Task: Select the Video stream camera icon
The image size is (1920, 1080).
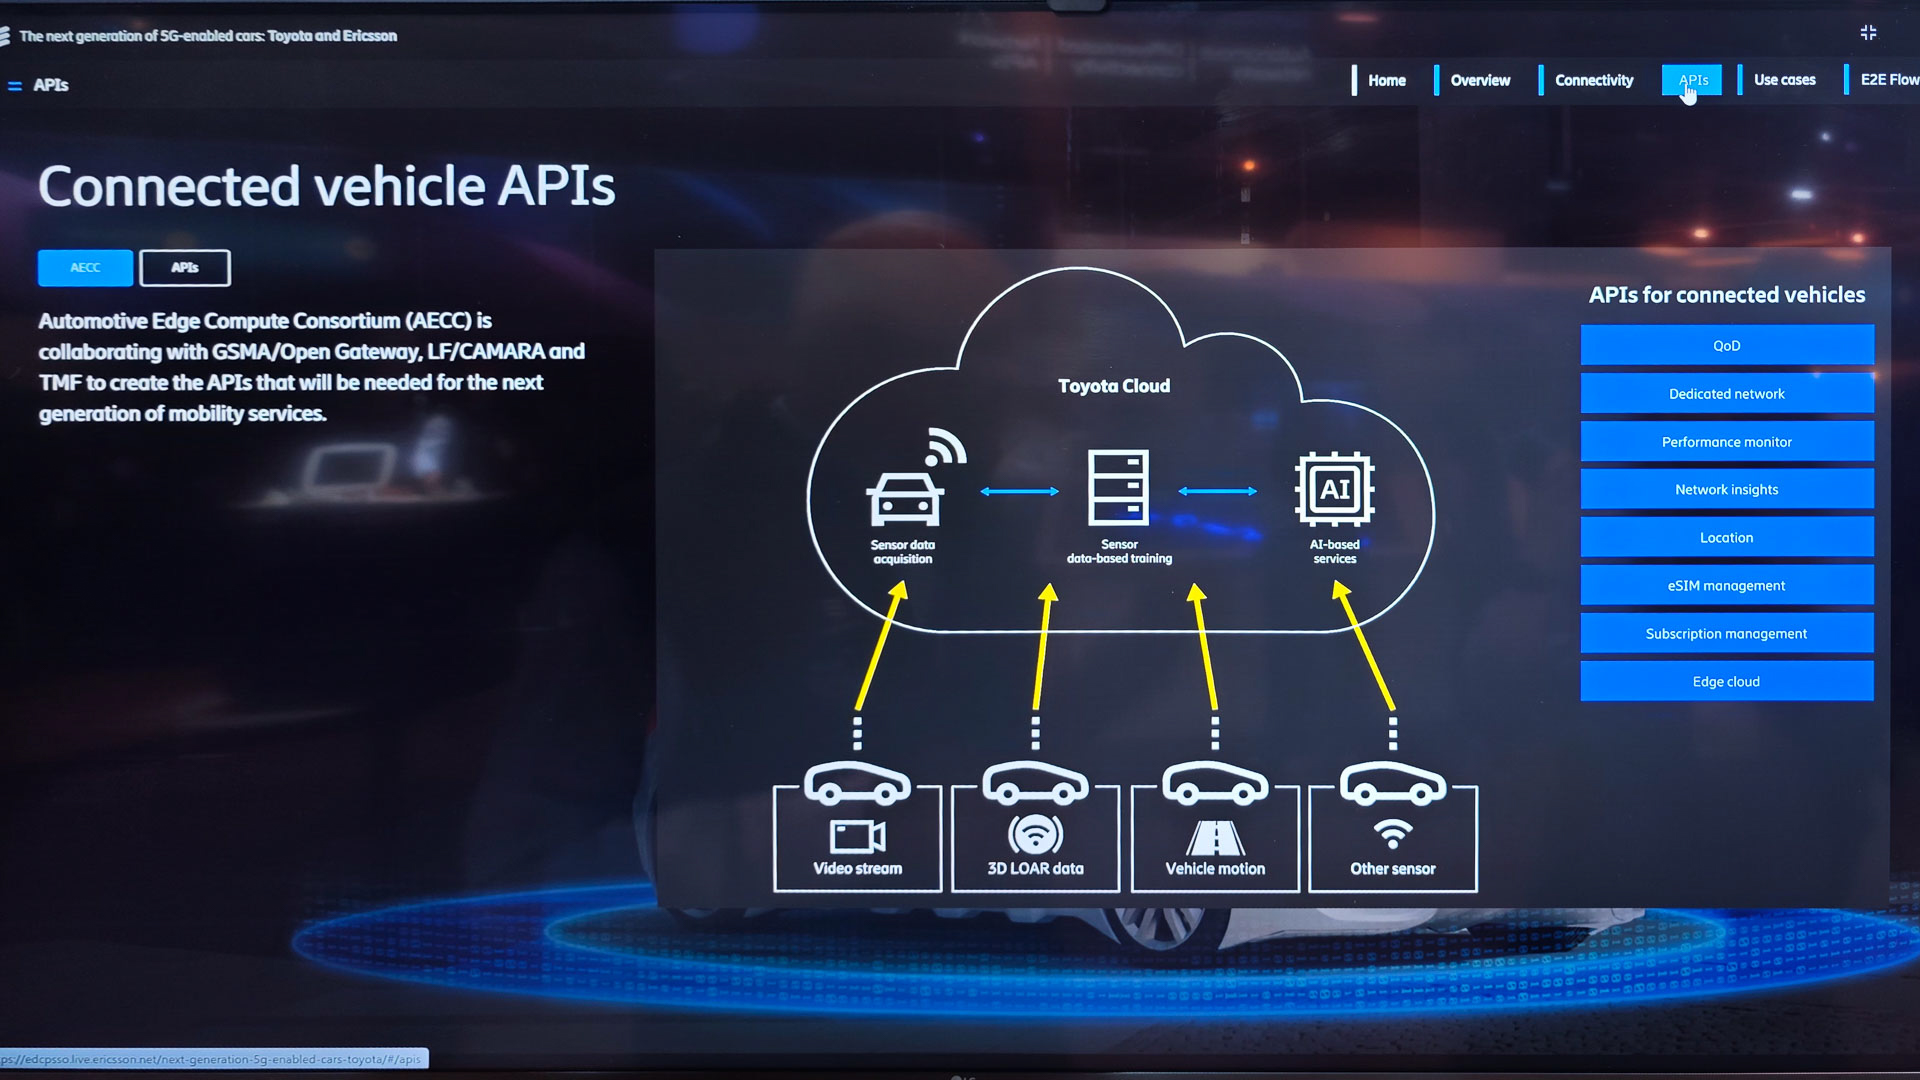Action: 857,836
